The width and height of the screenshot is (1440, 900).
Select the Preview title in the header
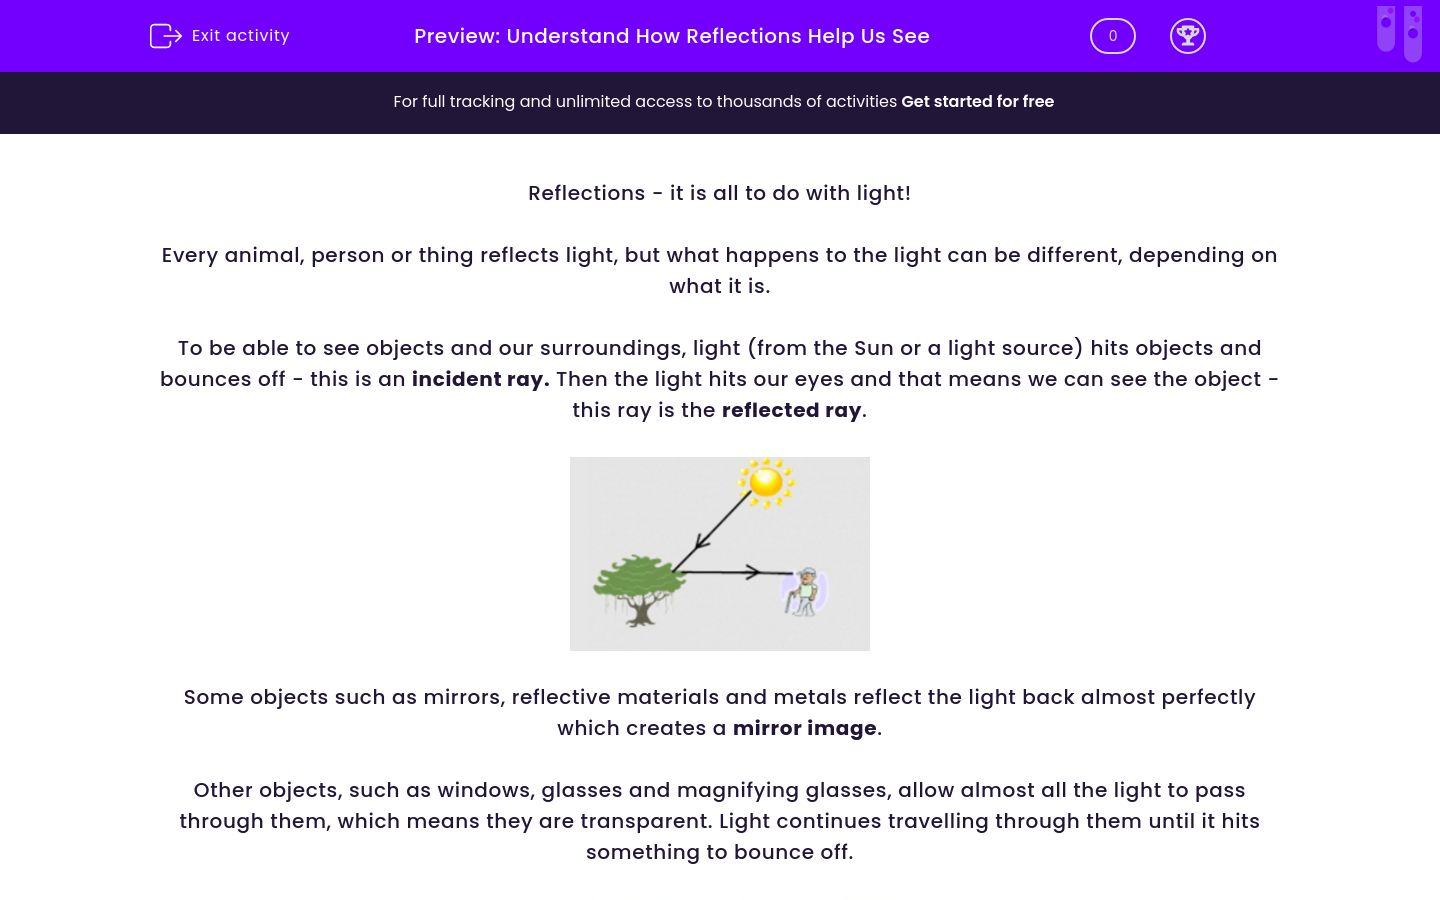[x=672, y=36]
